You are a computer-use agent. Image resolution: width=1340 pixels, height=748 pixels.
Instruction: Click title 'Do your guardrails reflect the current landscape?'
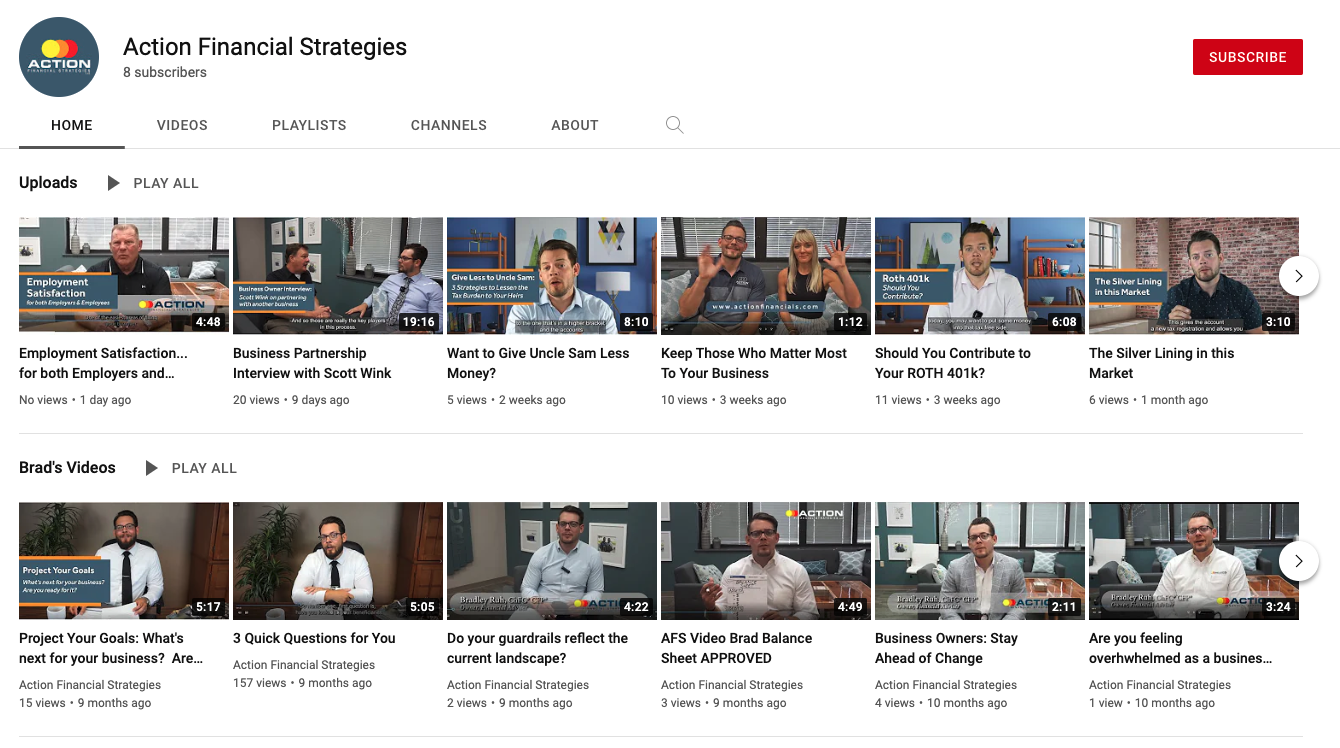tap(538, 648)
